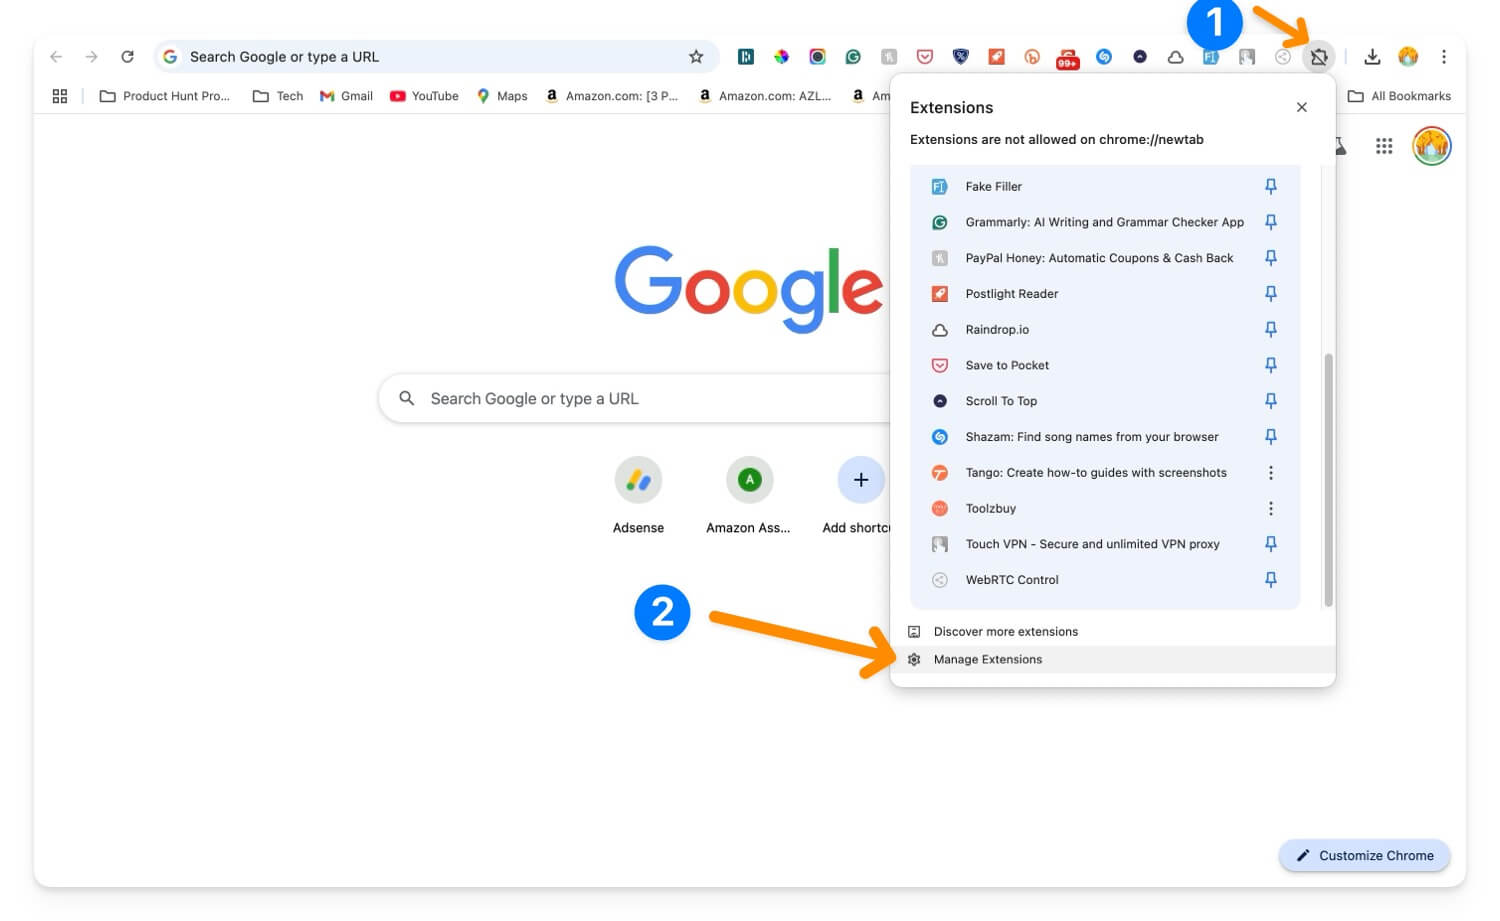Toggle pin for WebRTC Control

point(1271,580)
